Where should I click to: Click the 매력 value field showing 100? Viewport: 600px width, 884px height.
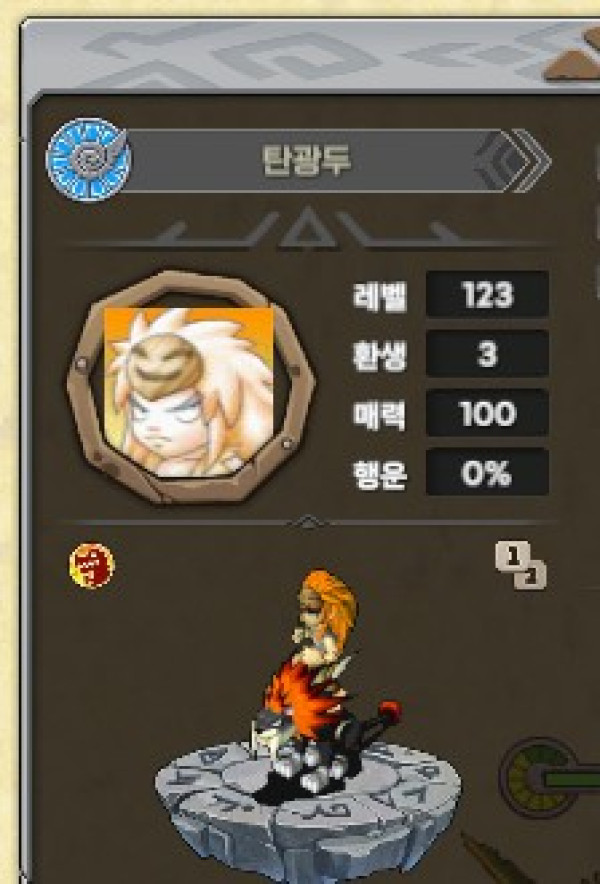(487, 413)
